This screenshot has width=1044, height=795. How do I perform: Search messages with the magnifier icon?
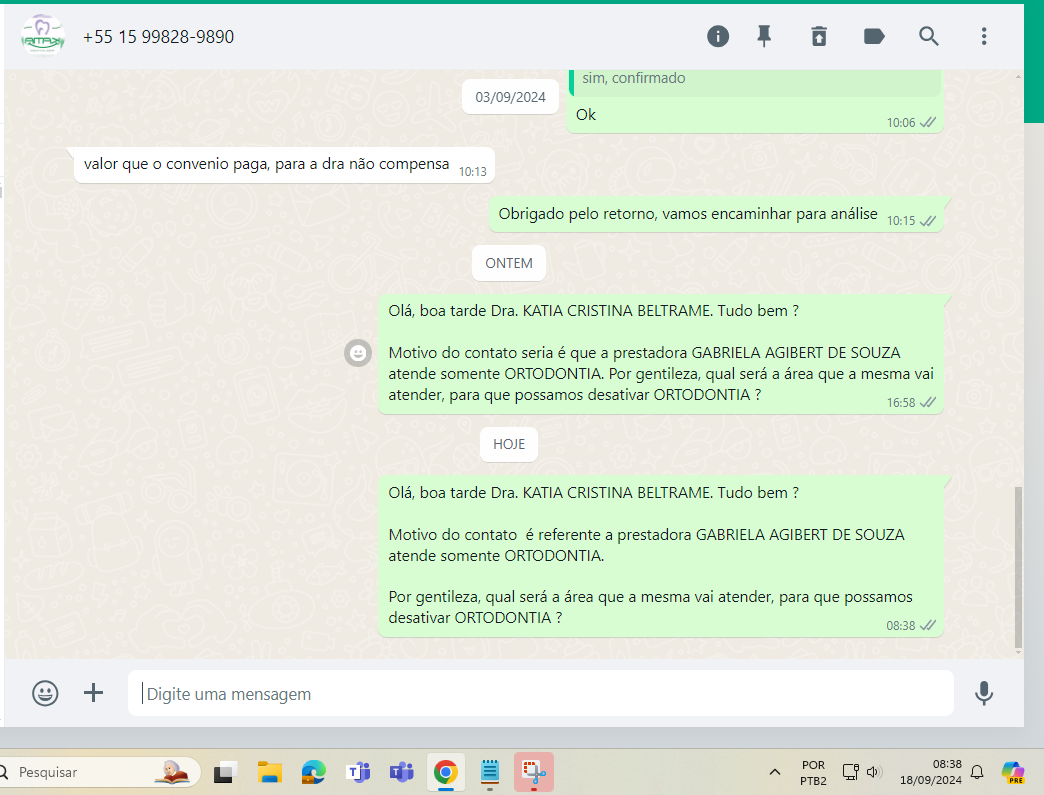pyautogui.click(x=929, y=36)
